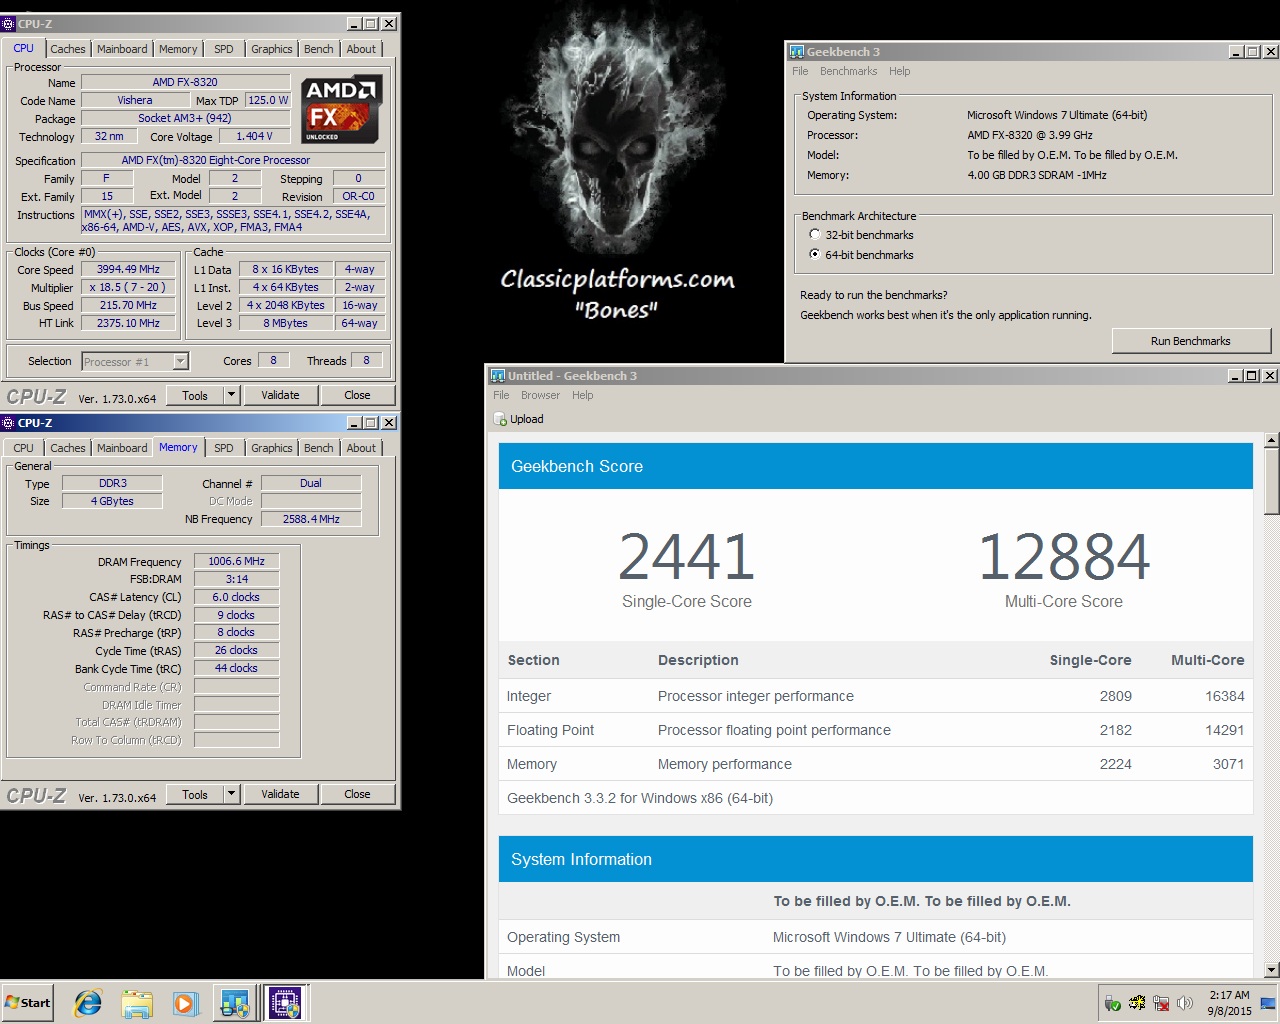Click Validate in CPU-Z processor window
The image size is (1280, 1024).
280,396
